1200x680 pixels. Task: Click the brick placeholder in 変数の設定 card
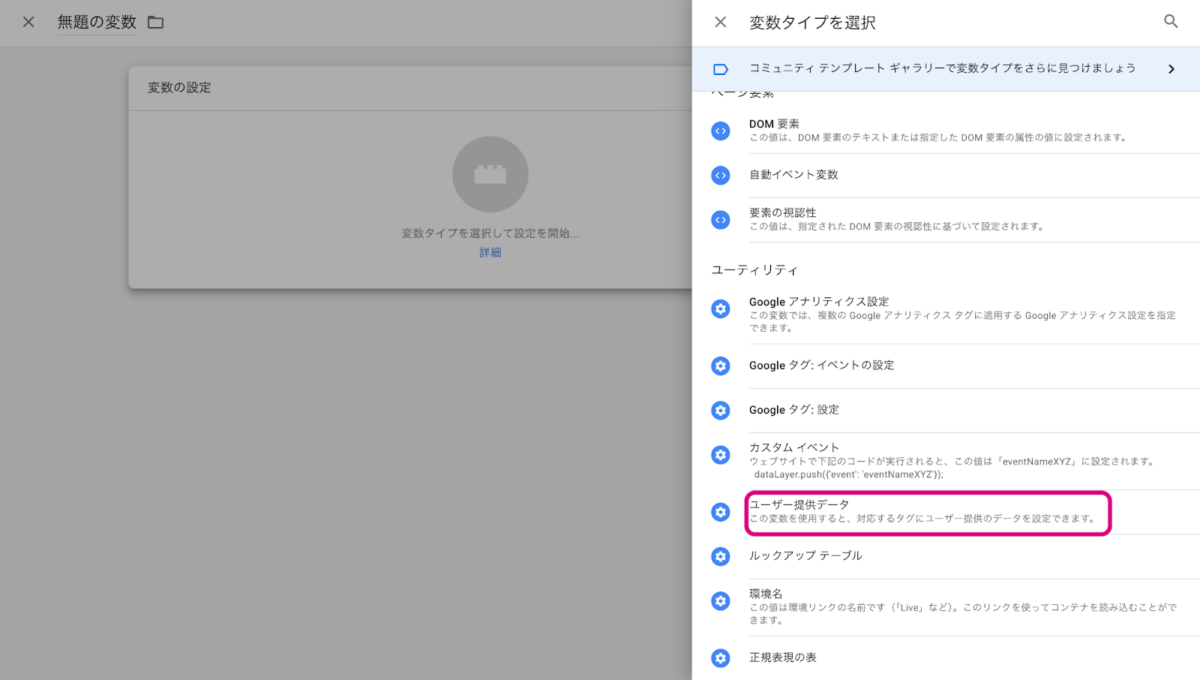(490, 174)
